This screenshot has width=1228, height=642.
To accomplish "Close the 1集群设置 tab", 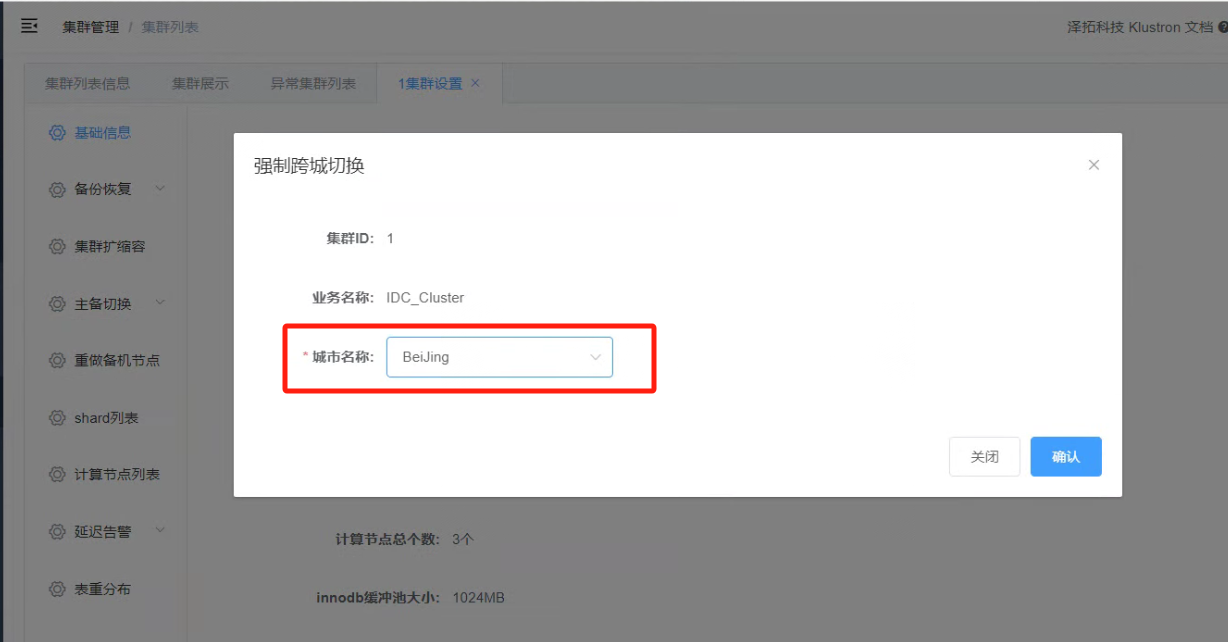I will [x=475, y=83].
